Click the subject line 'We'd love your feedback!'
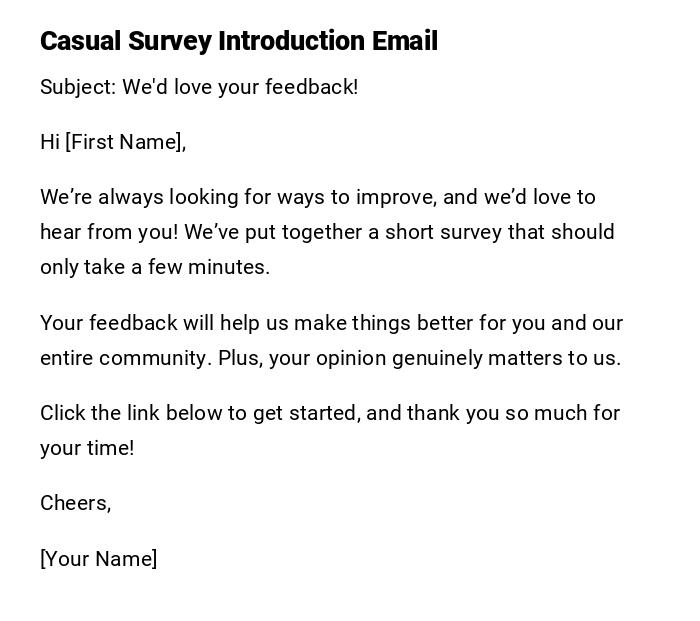Screen dimensions: 700x621 pyautogui.click(x=240, y=87)
